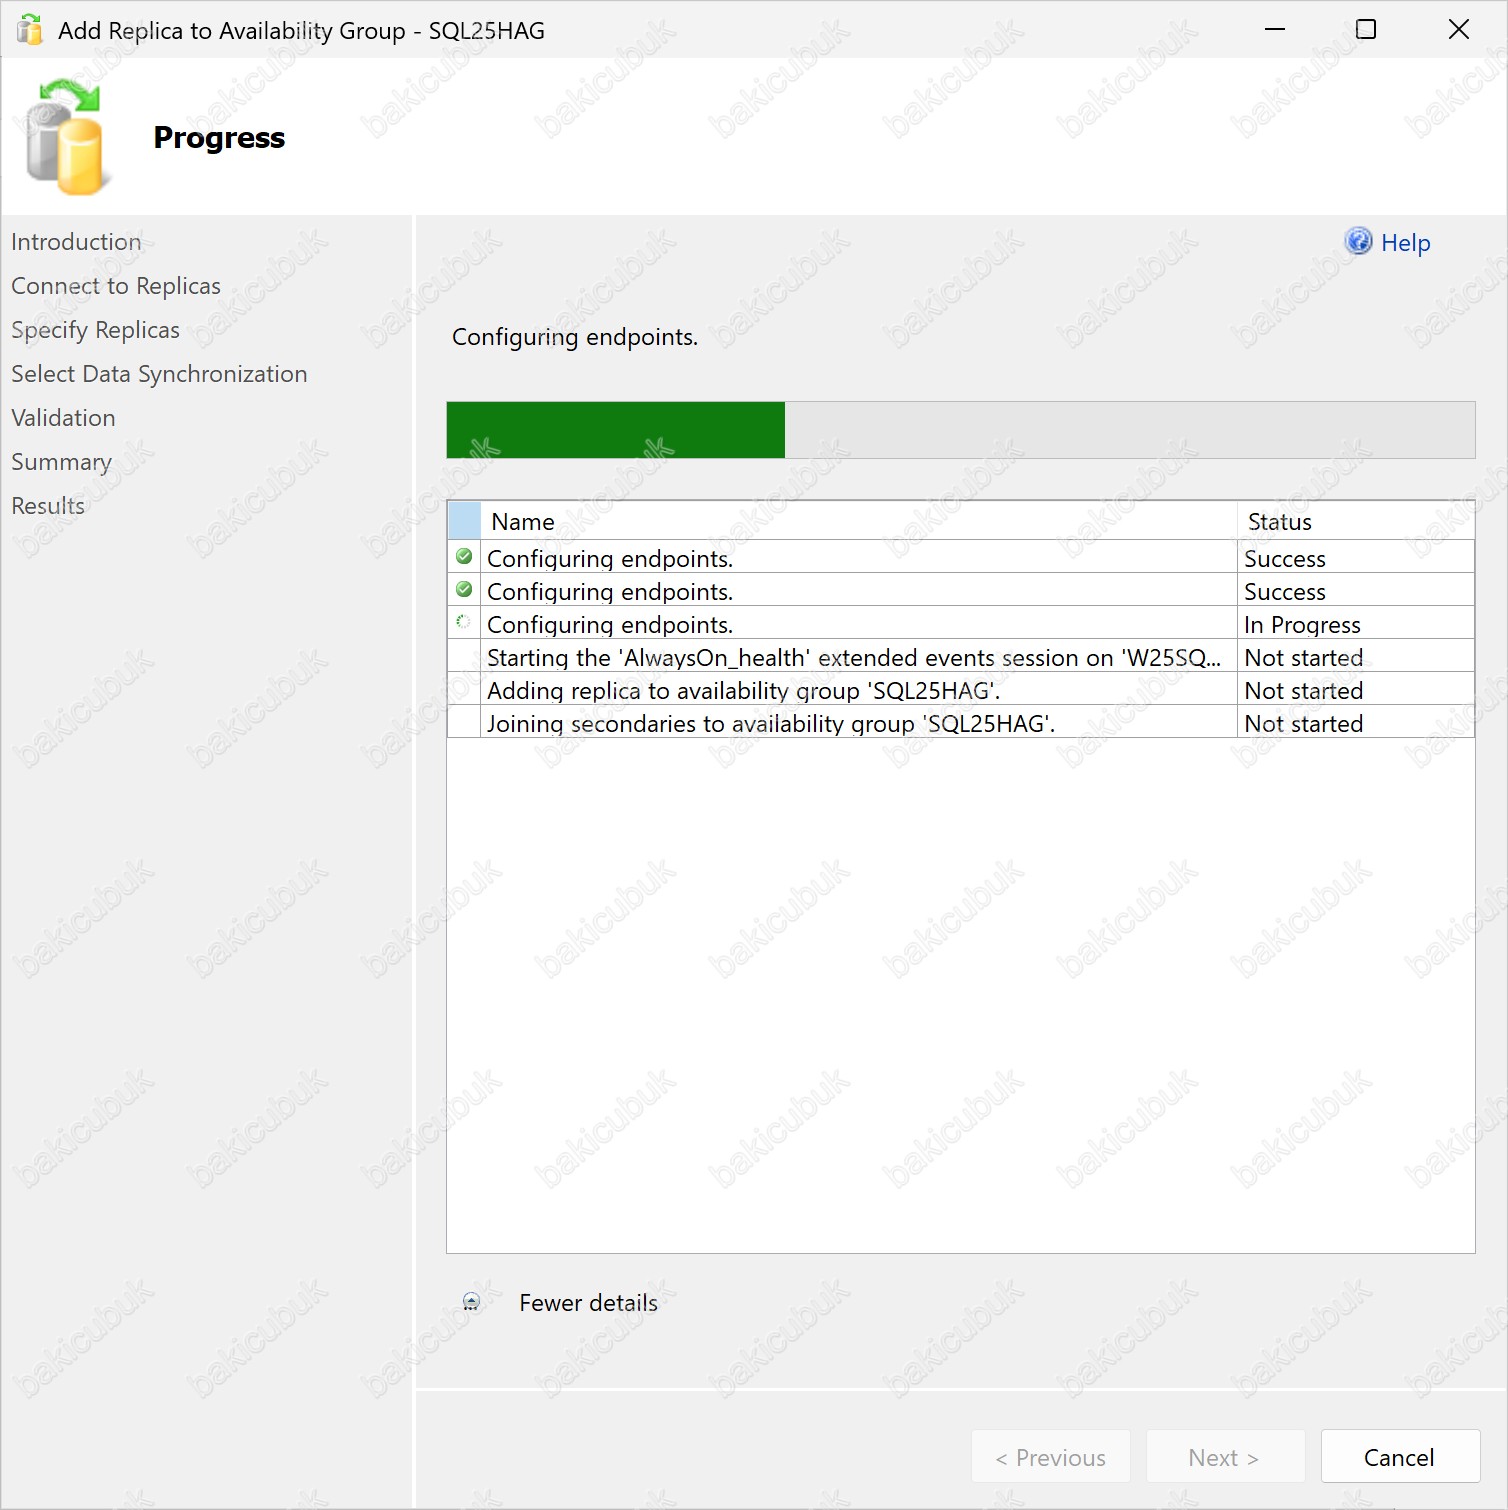This screenshot has height=1510, width=1508.
Task: Select the Specify Replicas step
Action: 96,330
